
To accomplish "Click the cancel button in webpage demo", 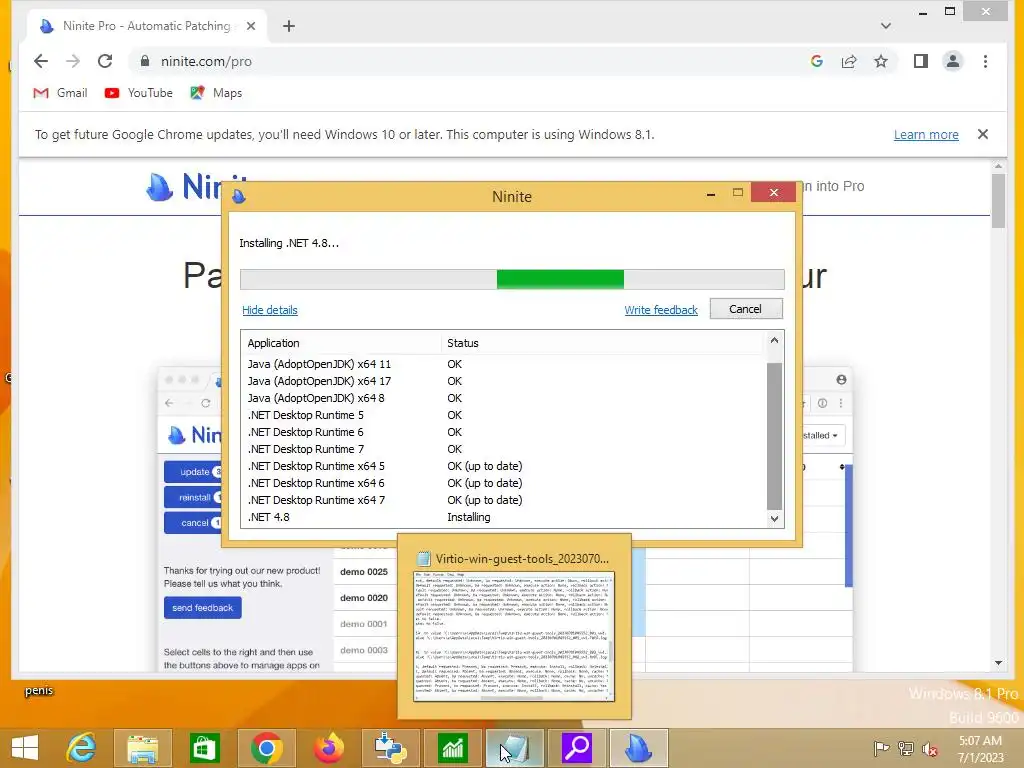I will tap(193, 522).
